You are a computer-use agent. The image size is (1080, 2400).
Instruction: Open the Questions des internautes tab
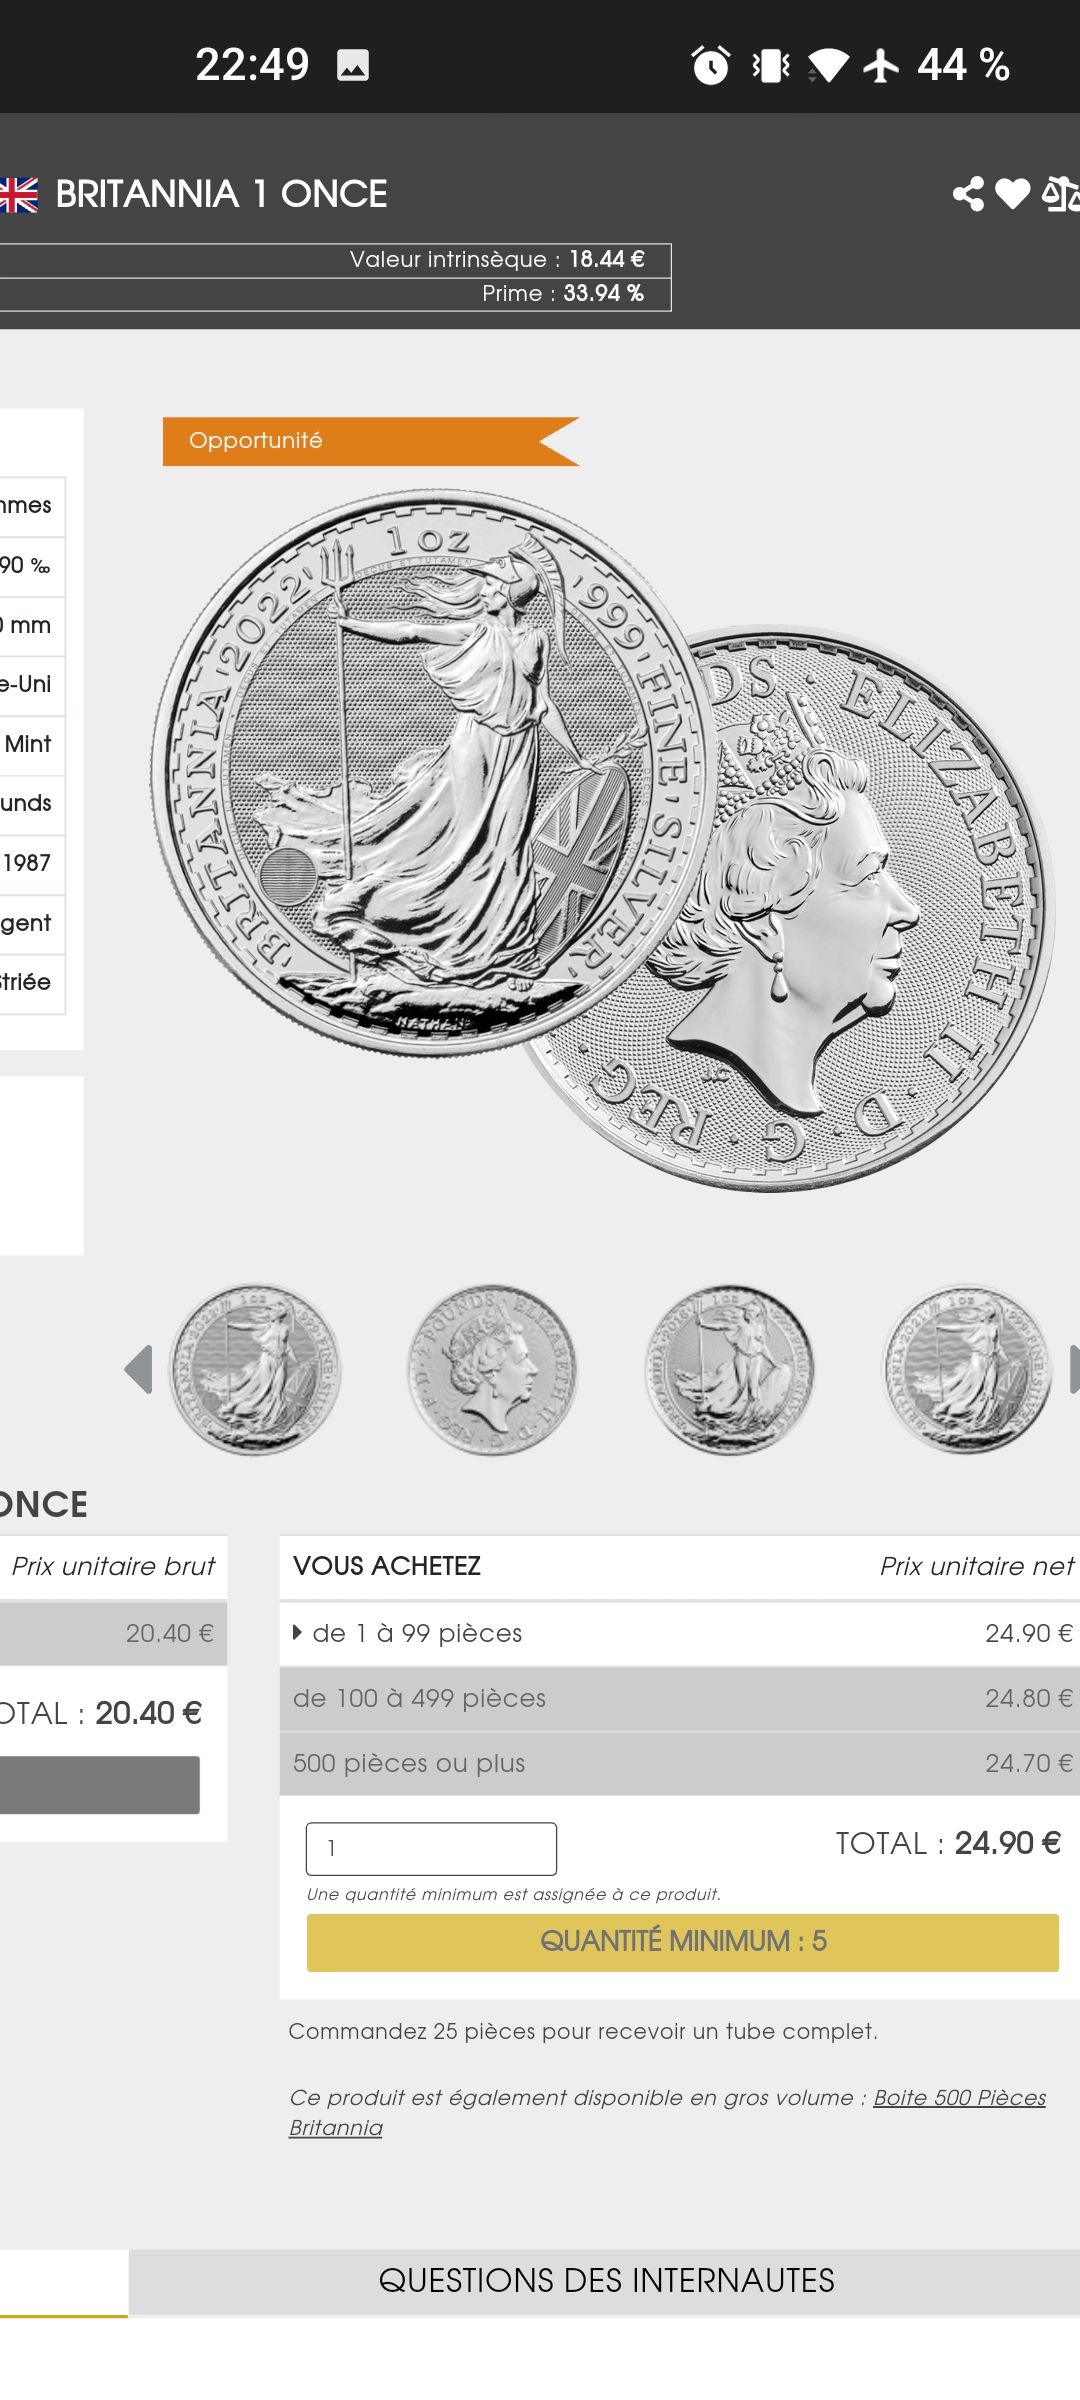[605, 2280]
